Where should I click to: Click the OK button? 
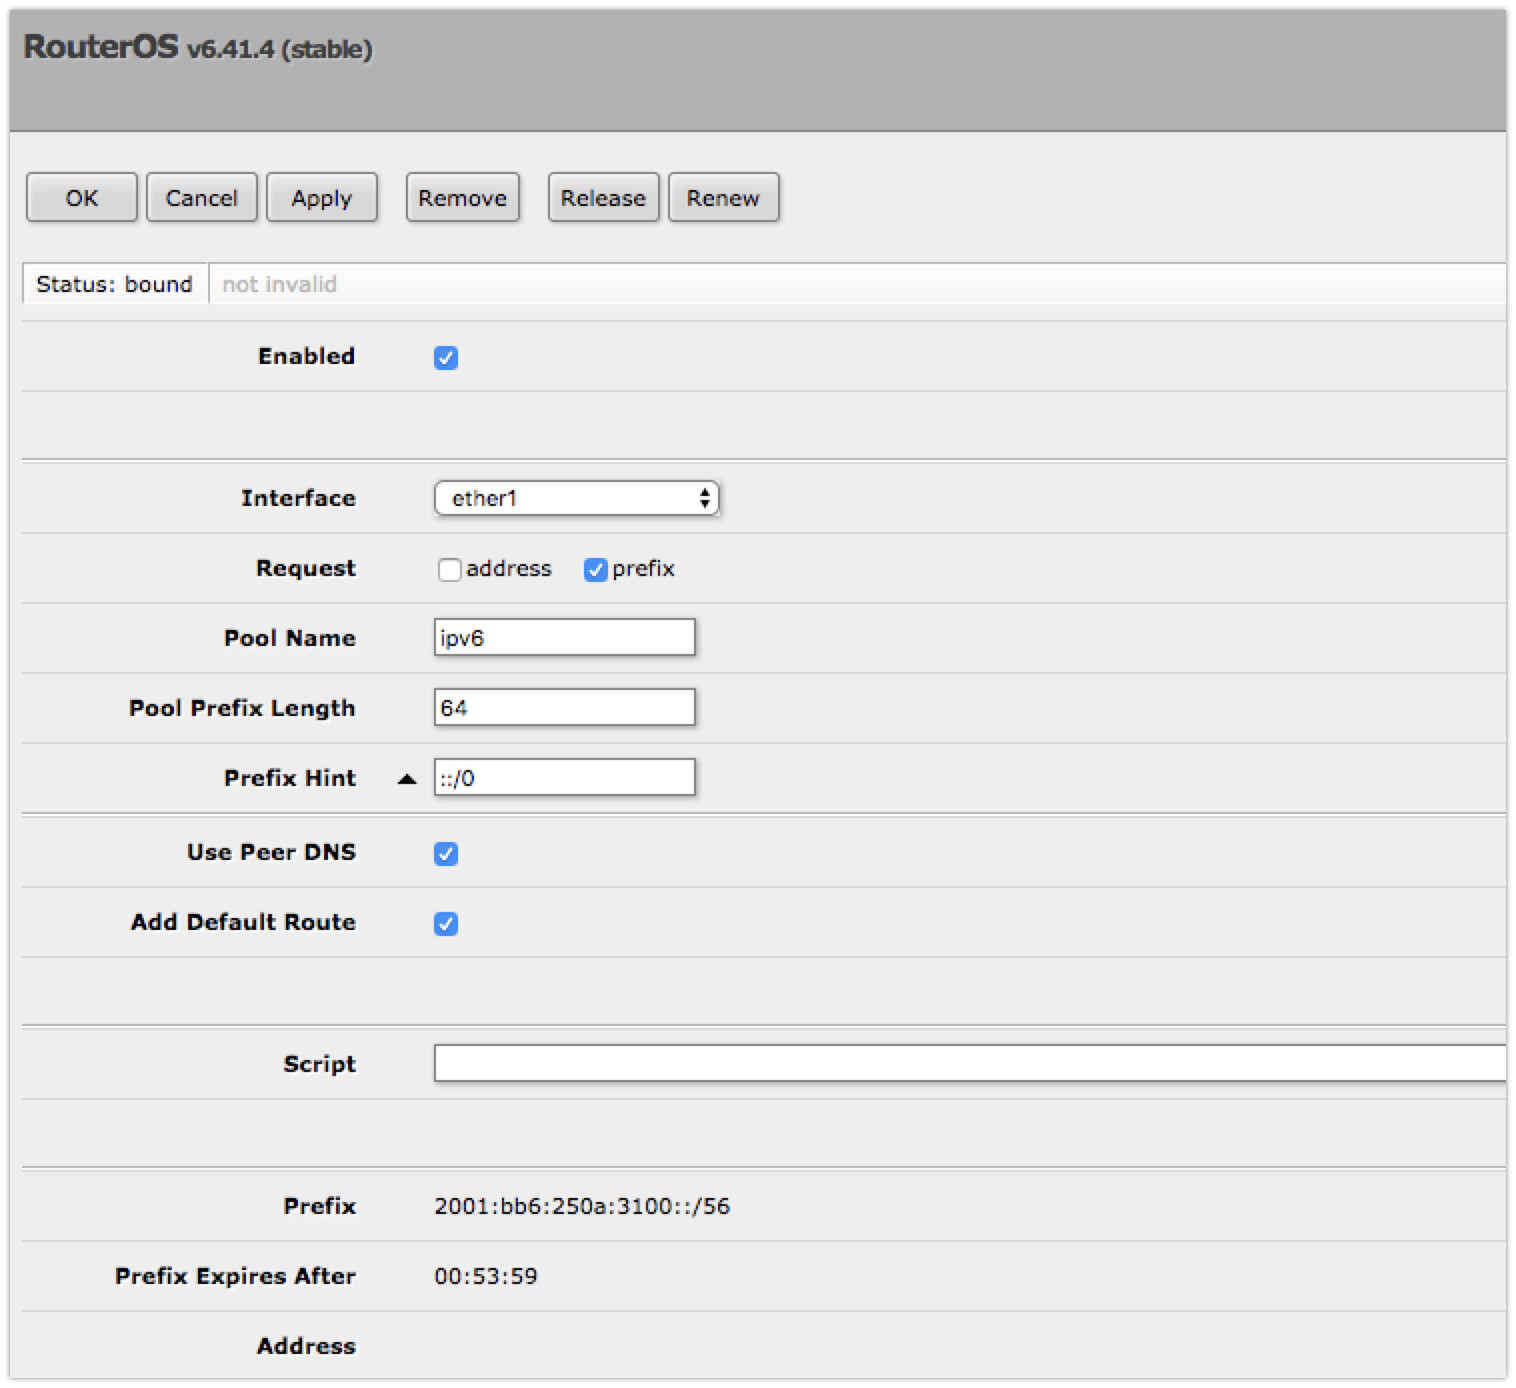coord(82,197)
